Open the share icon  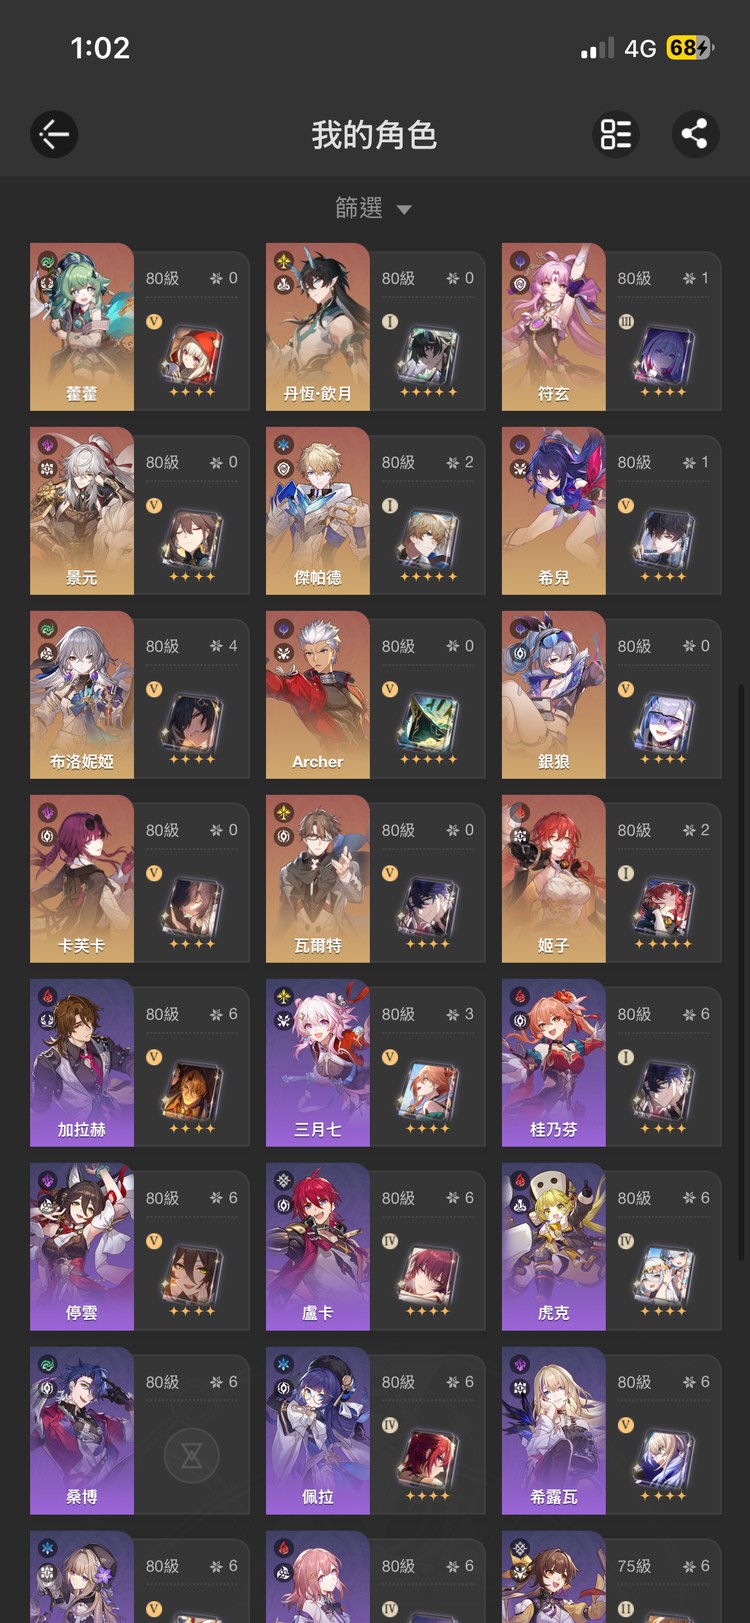(695, 134)
